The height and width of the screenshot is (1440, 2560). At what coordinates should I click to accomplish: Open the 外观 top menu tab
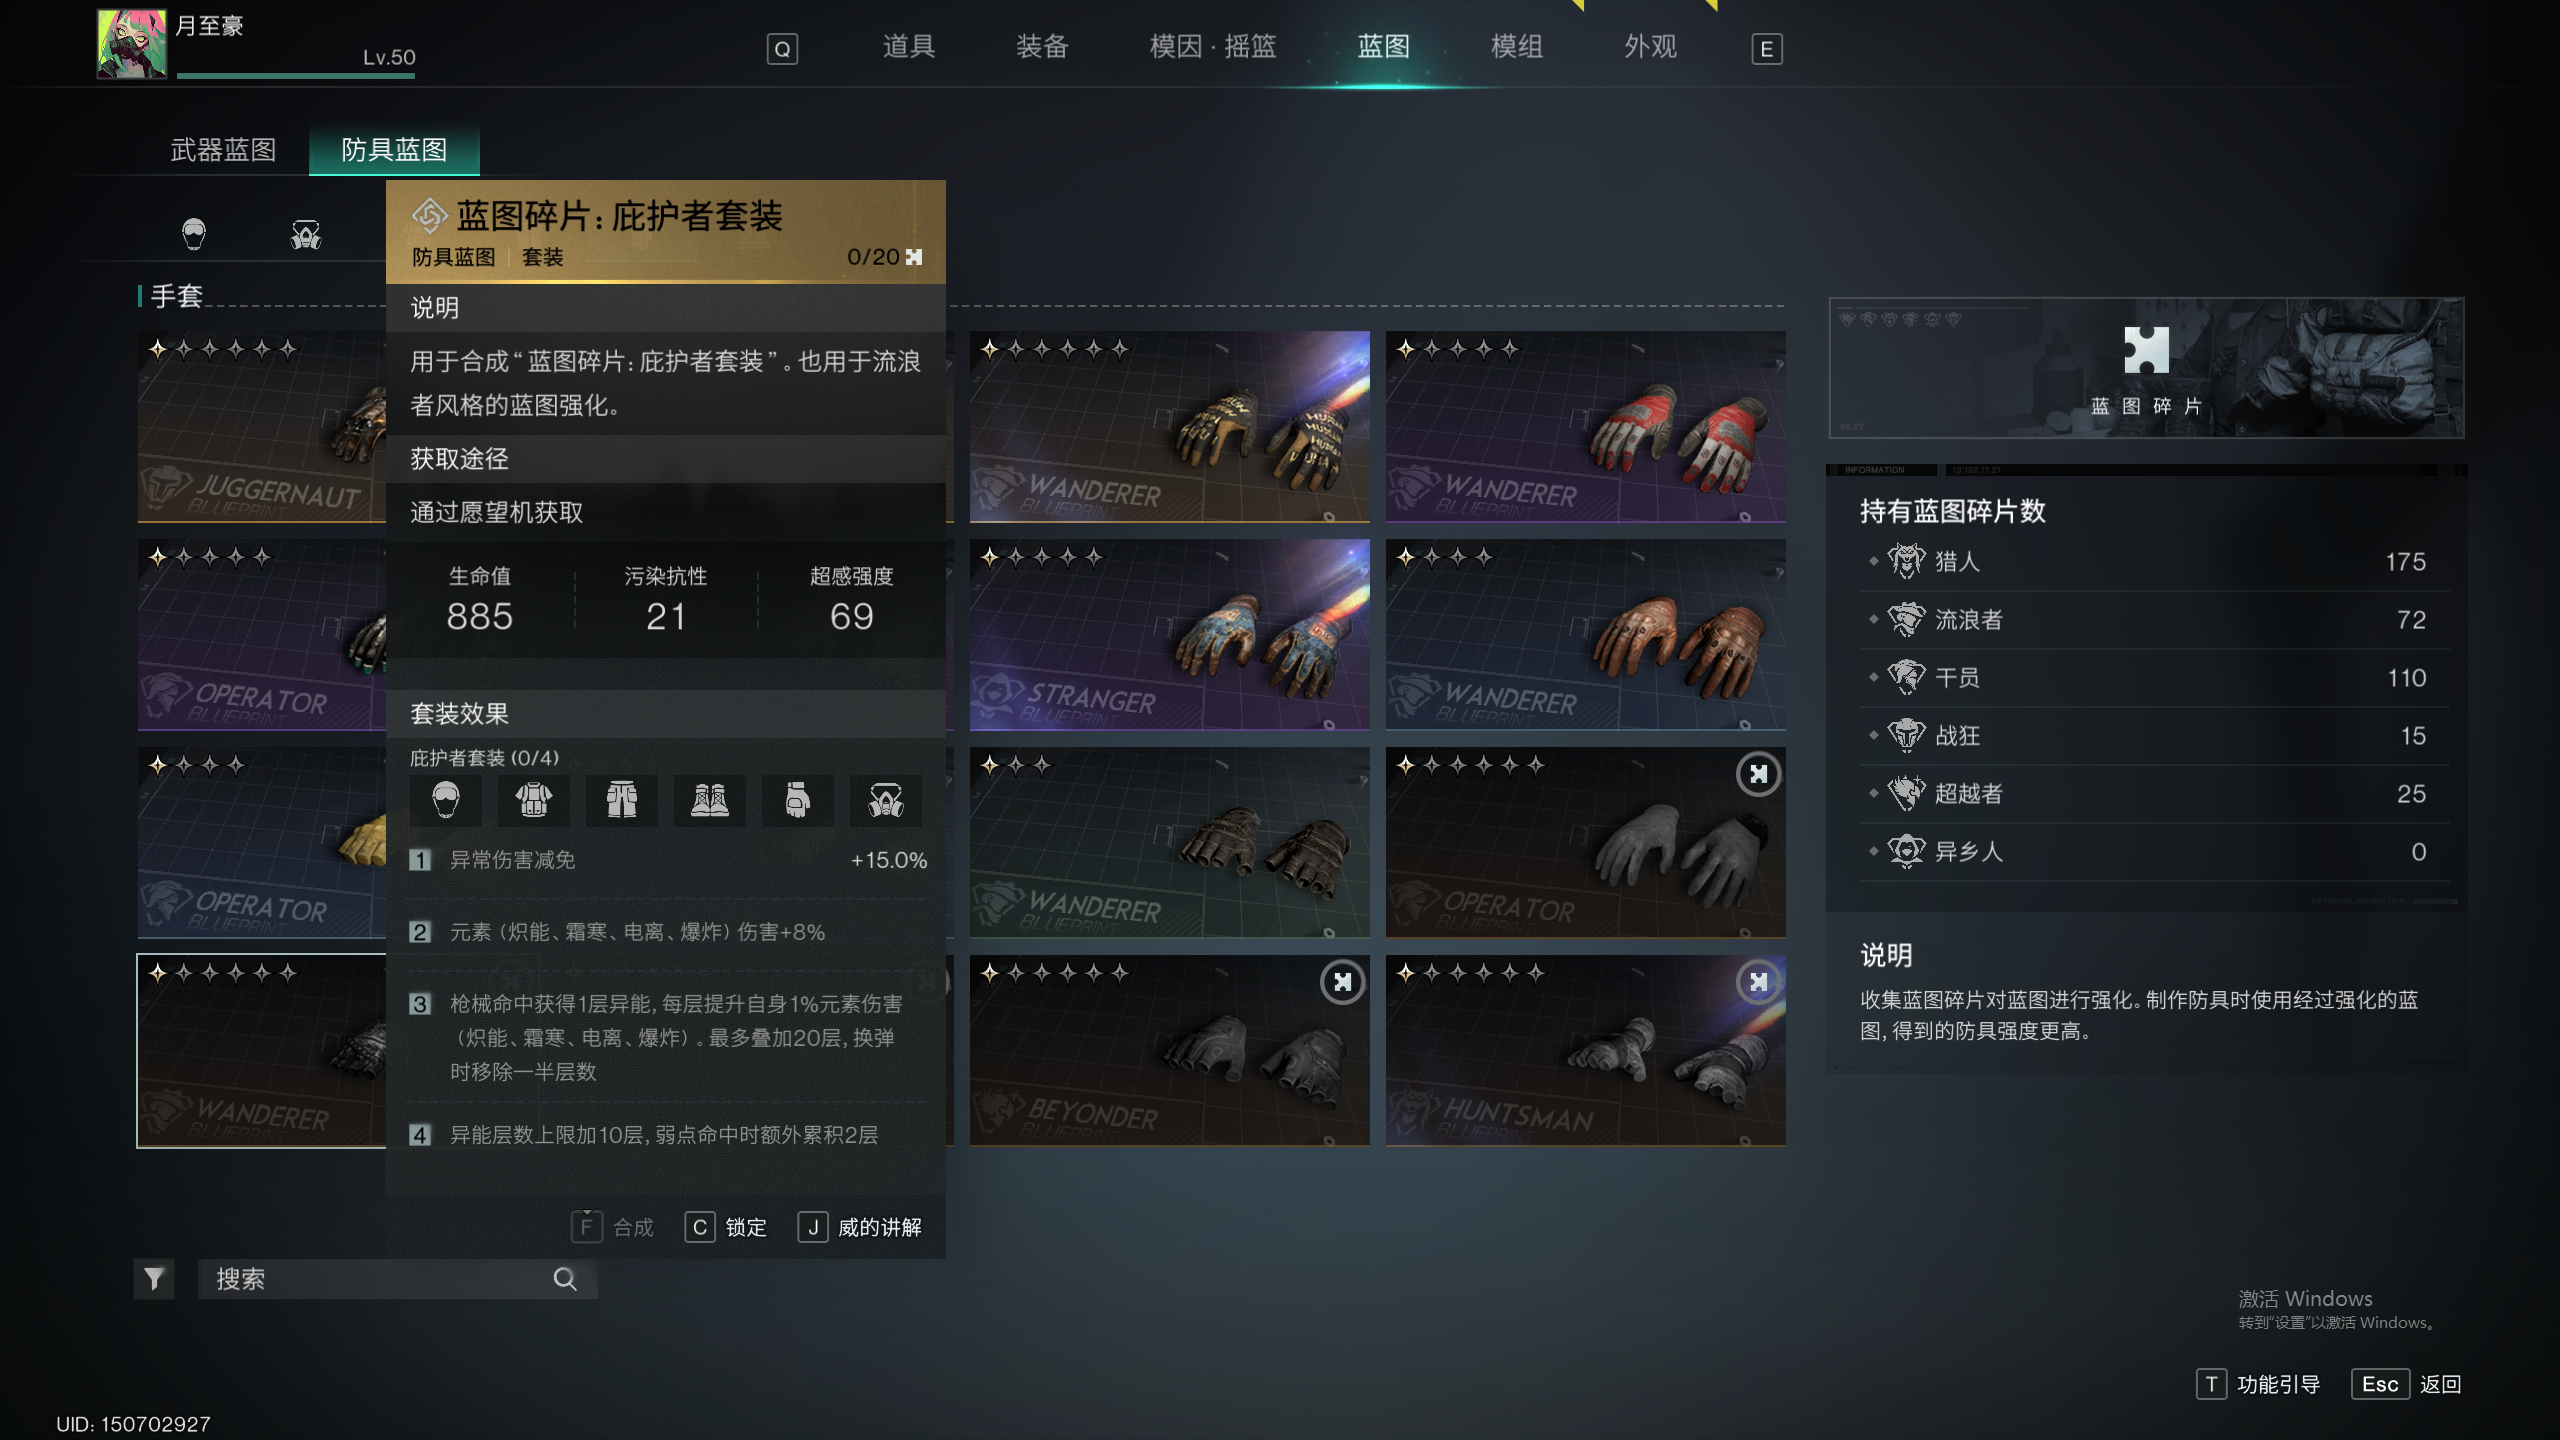1650,47
